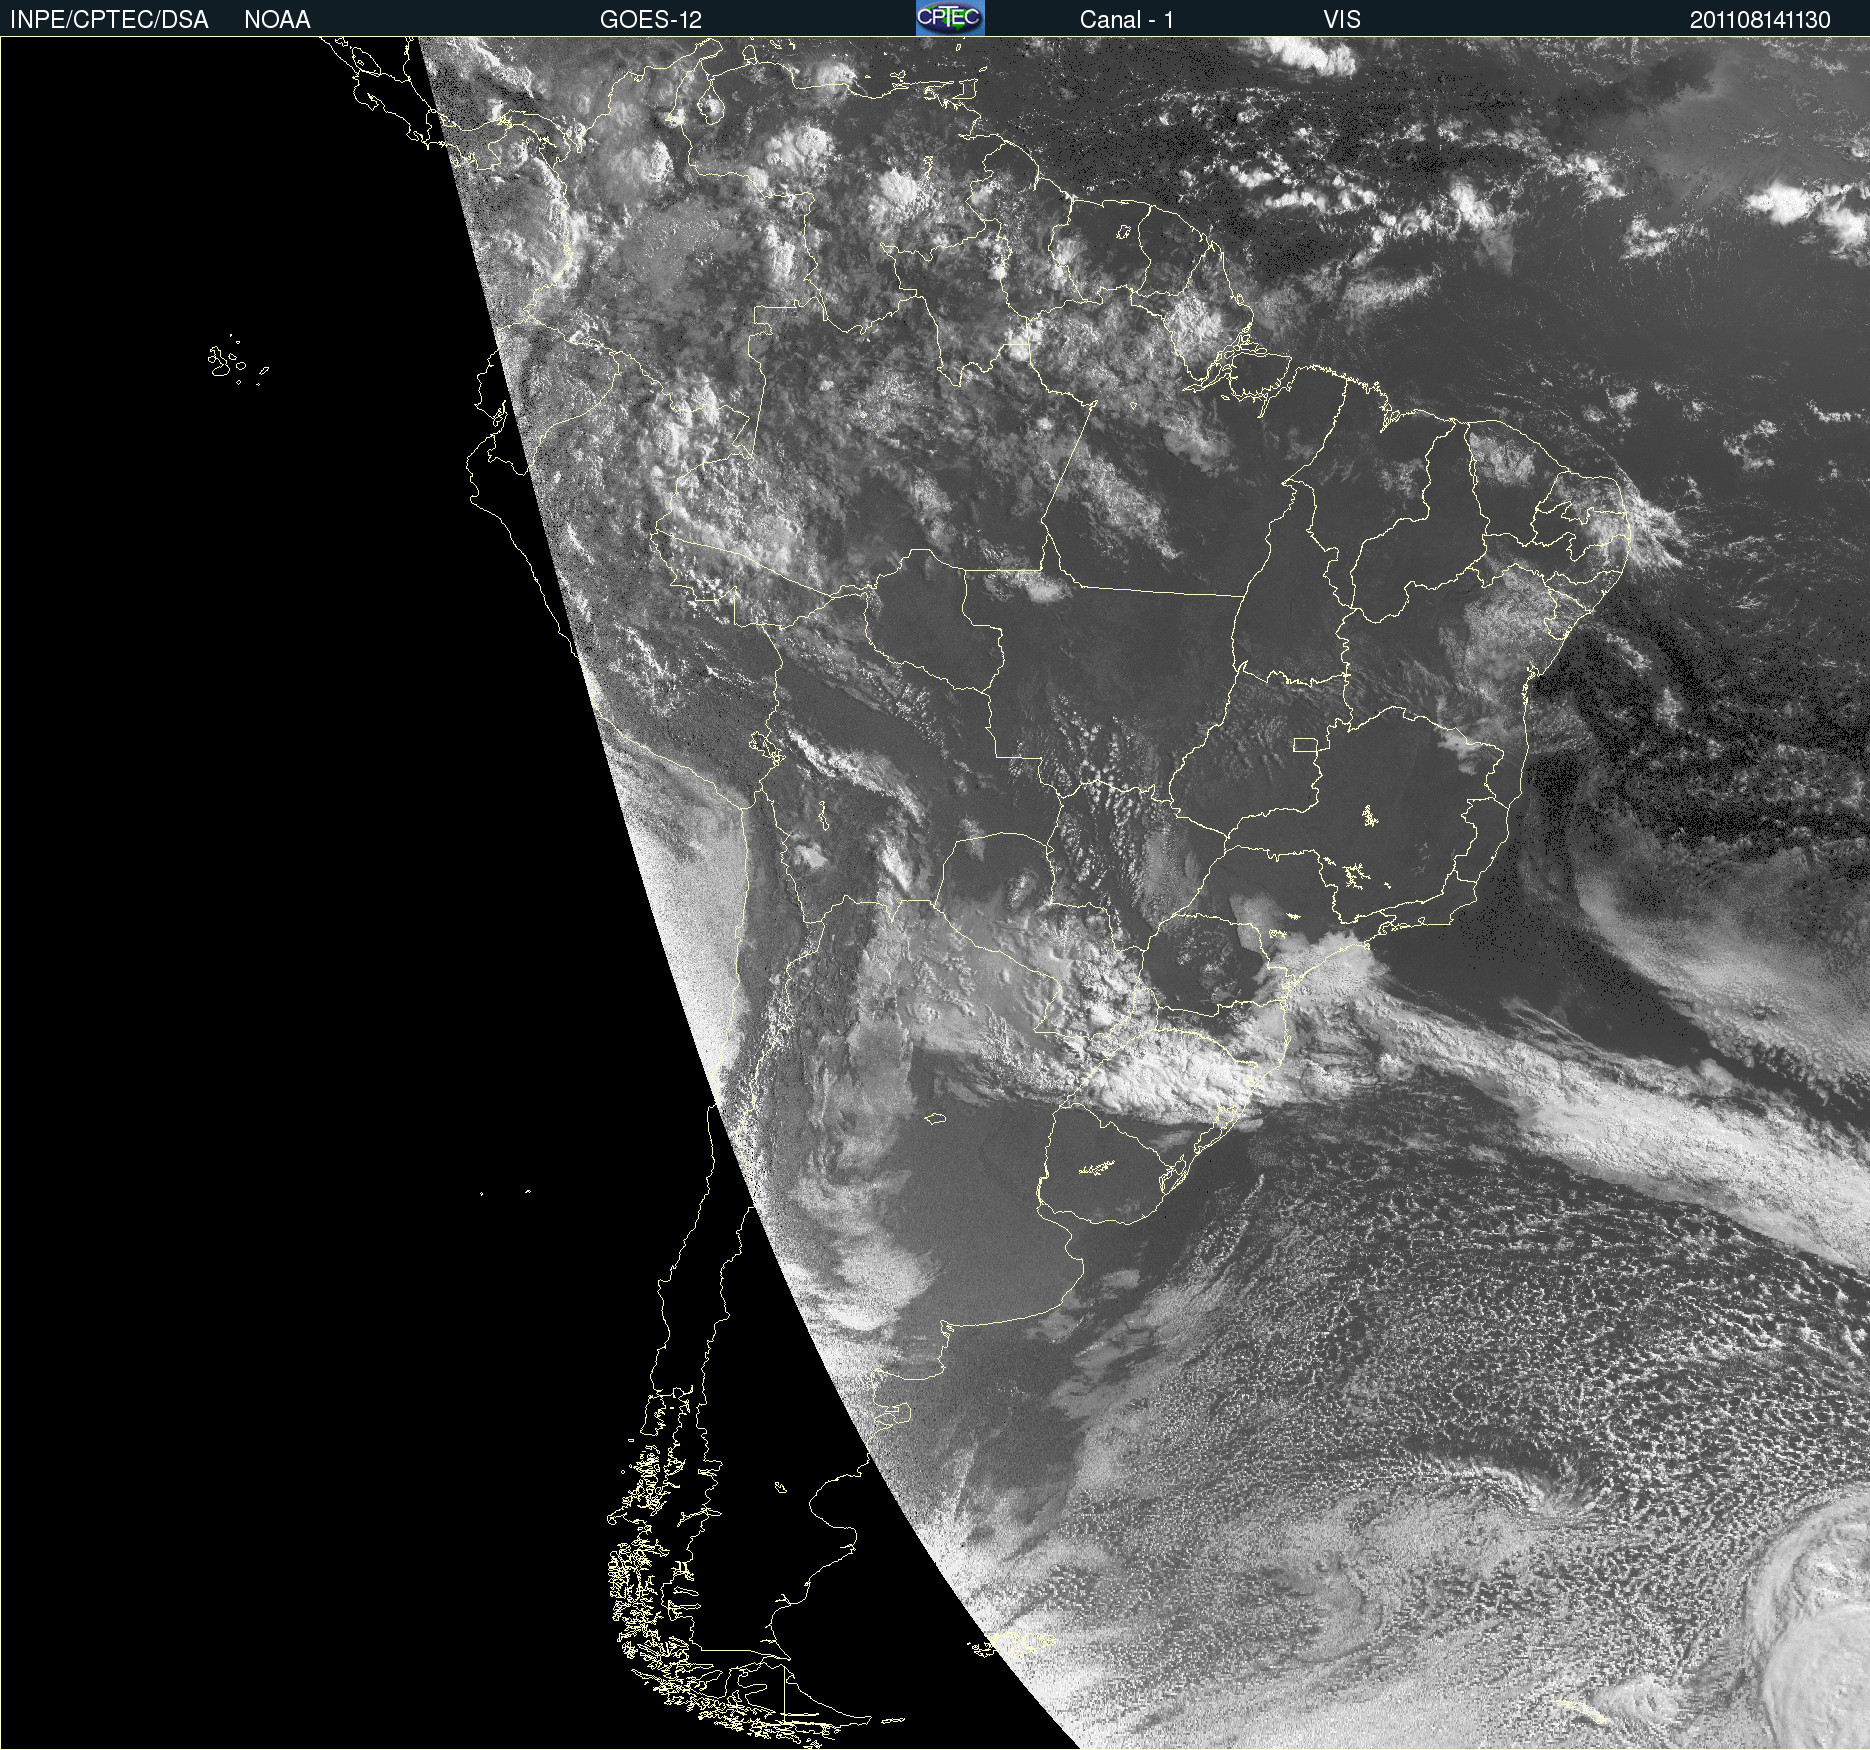Click the 'Canal - 1' channel label
Image resolution: width=1870 pixels, height=1750 pixels.
[1127, 20]
